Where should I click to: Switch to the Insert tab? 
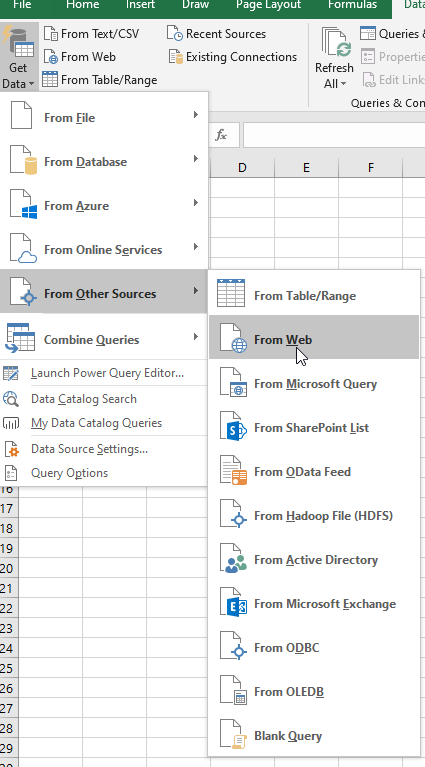click(x=140, y=5)
